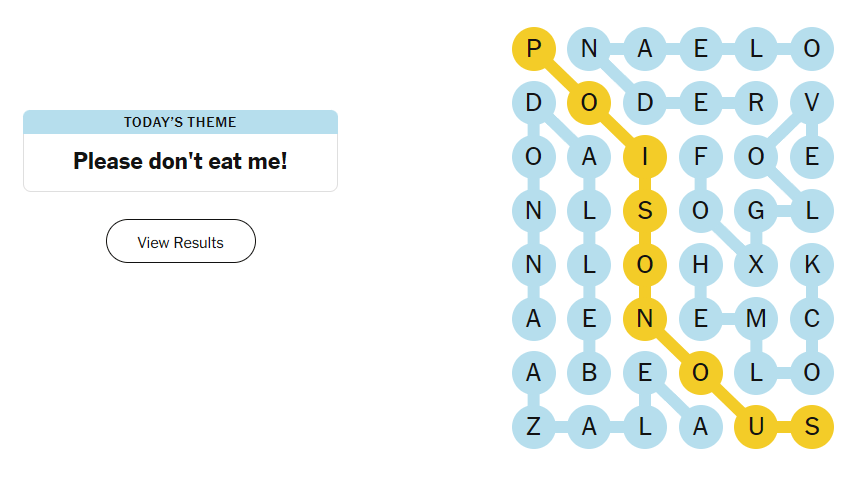Tap the letter C circle
The width and height of the screenshot is (862, 477).
click(812, 319)
